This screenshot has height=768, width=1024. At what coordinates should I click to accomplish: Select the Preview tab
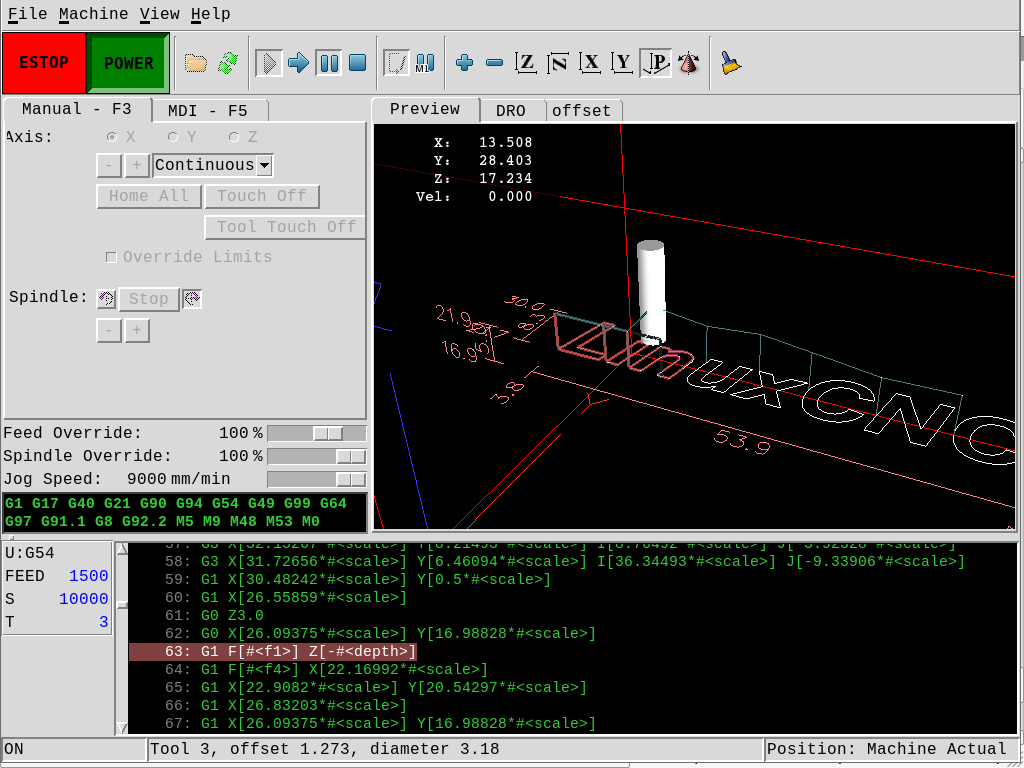point(425,109)
